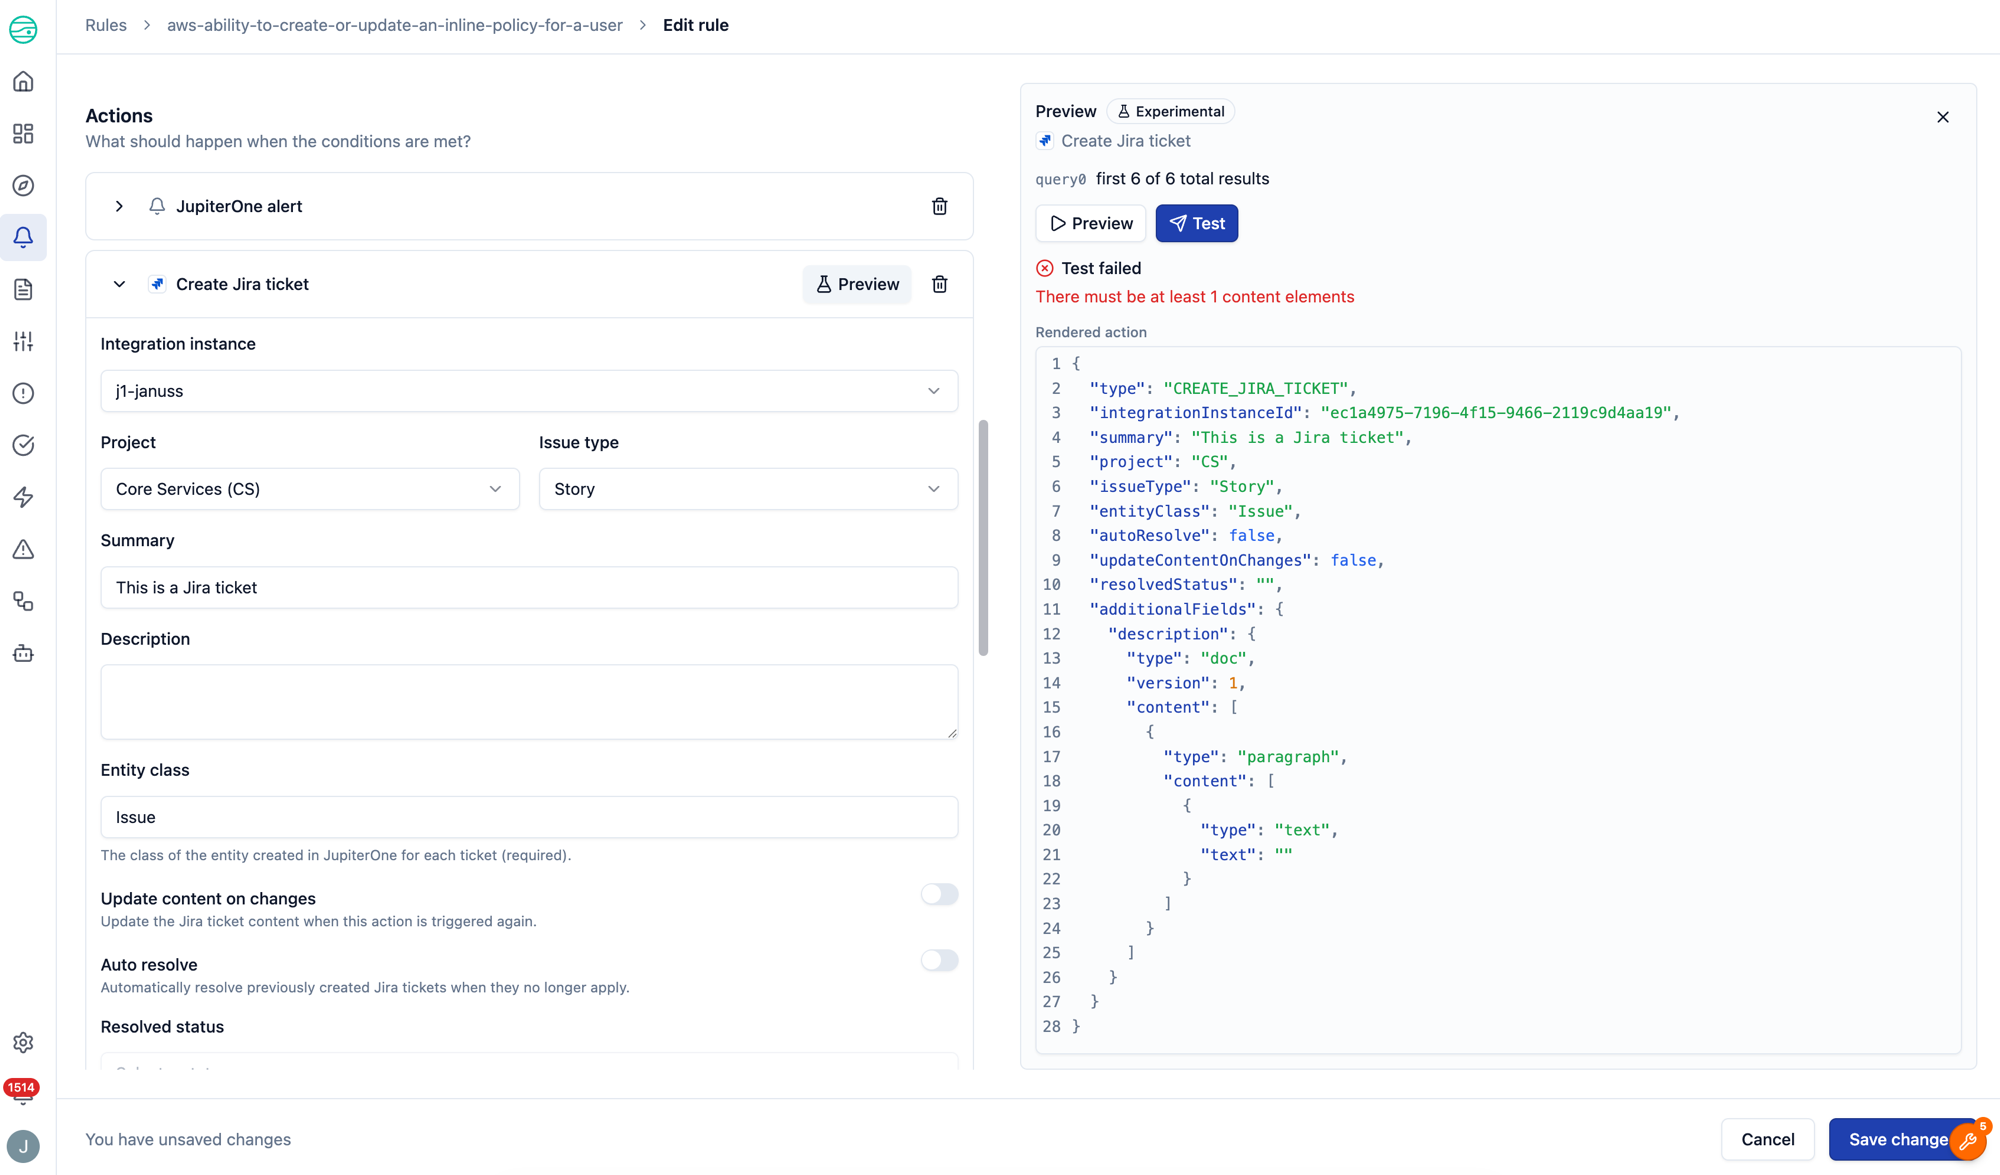Go to Home in the sidebar
2000x1175 pixels.
pyautogui.click(x=23, y=82)
